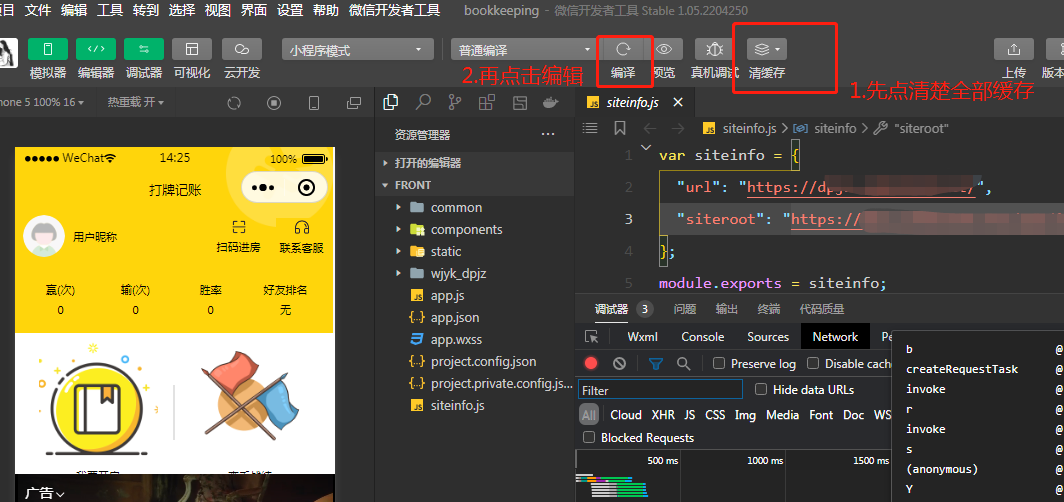
Task: Close the siteinfo.js editor tab
Action: click(677, 103)
